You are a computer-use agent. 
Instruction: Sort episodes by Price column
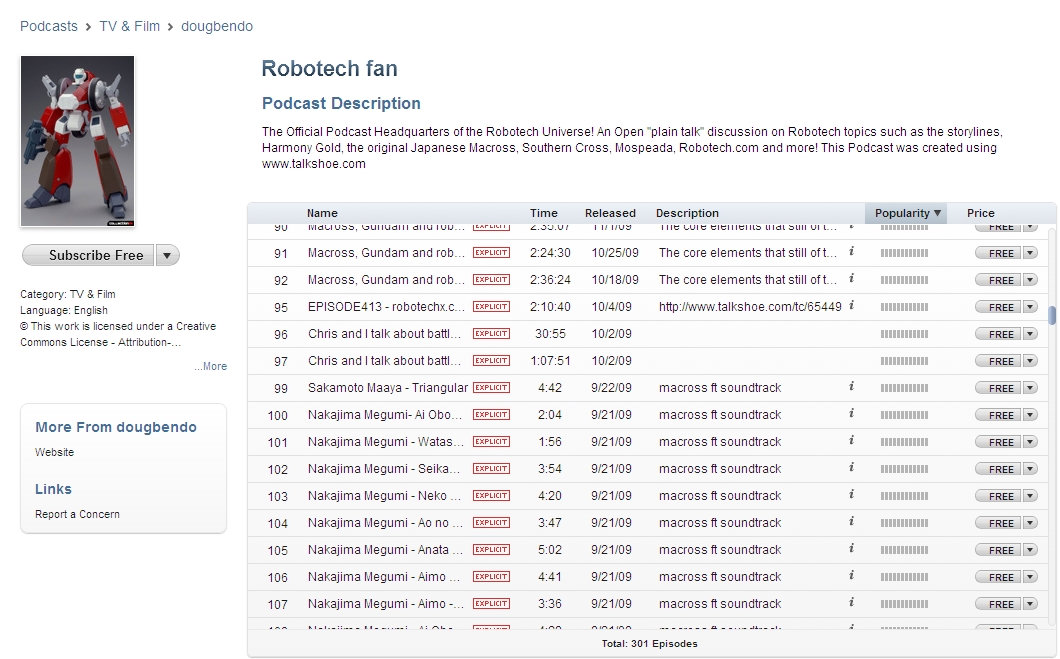980,213
